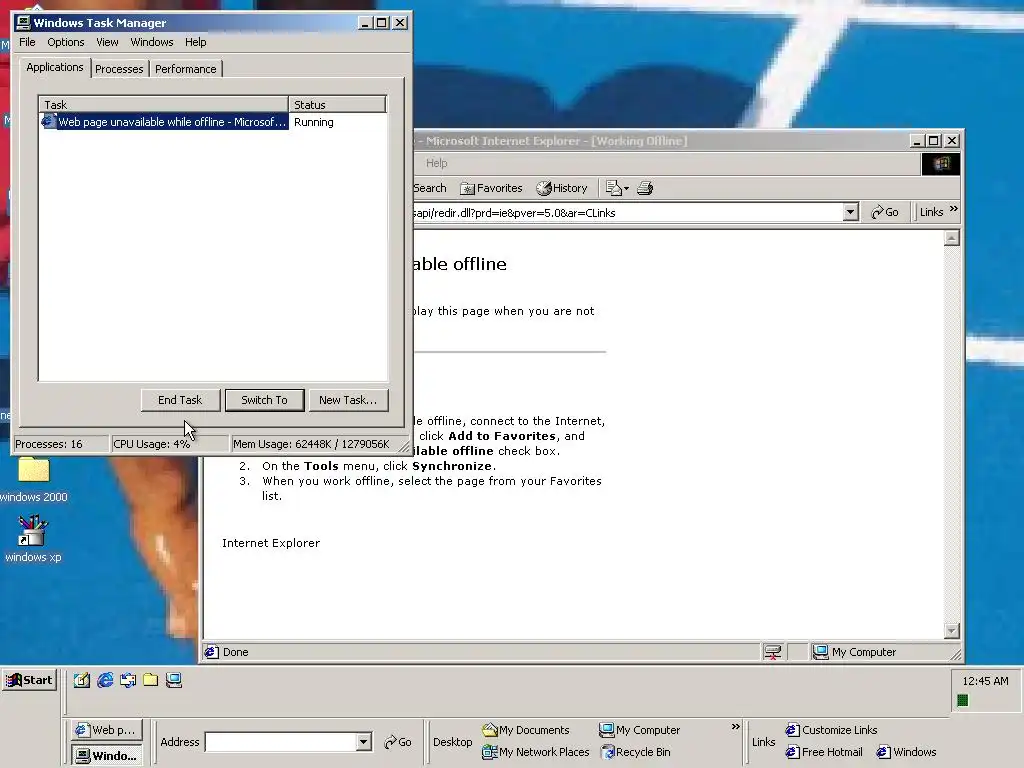Open the taskbar Address dropdown

tap(364, 742)
